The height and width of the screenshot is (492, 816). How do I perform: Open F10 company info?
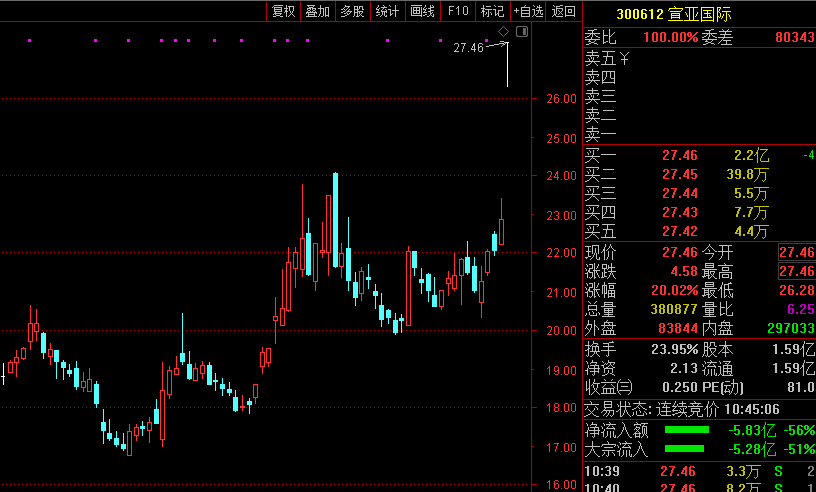(458, 11)
